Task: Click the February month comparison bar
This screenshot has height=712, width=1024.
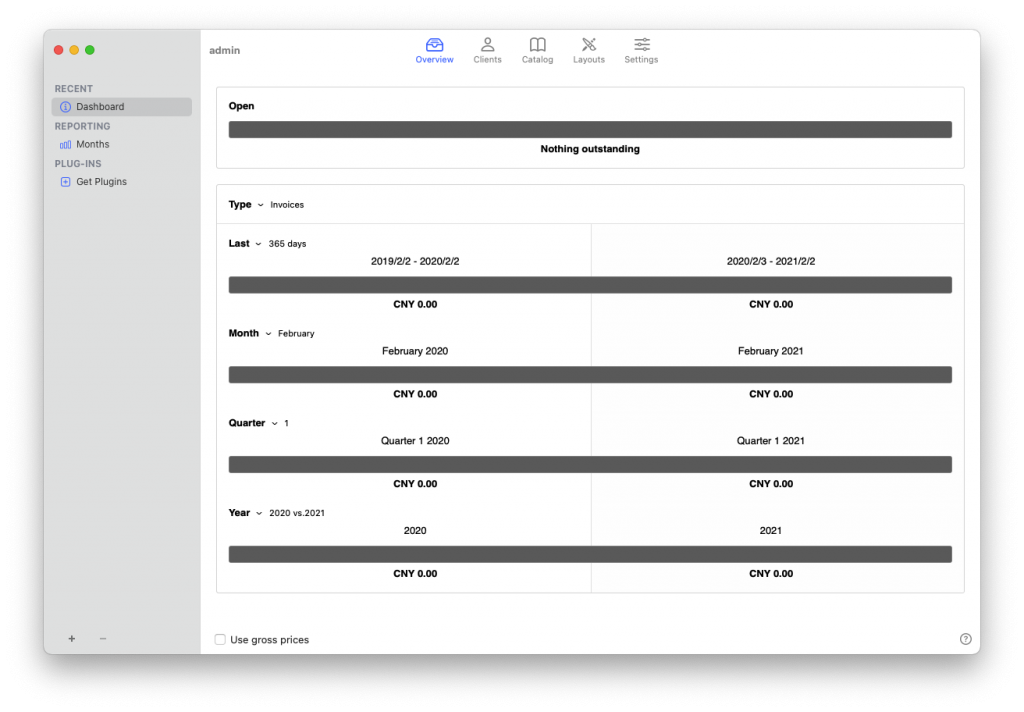Action: click(590, 374)
